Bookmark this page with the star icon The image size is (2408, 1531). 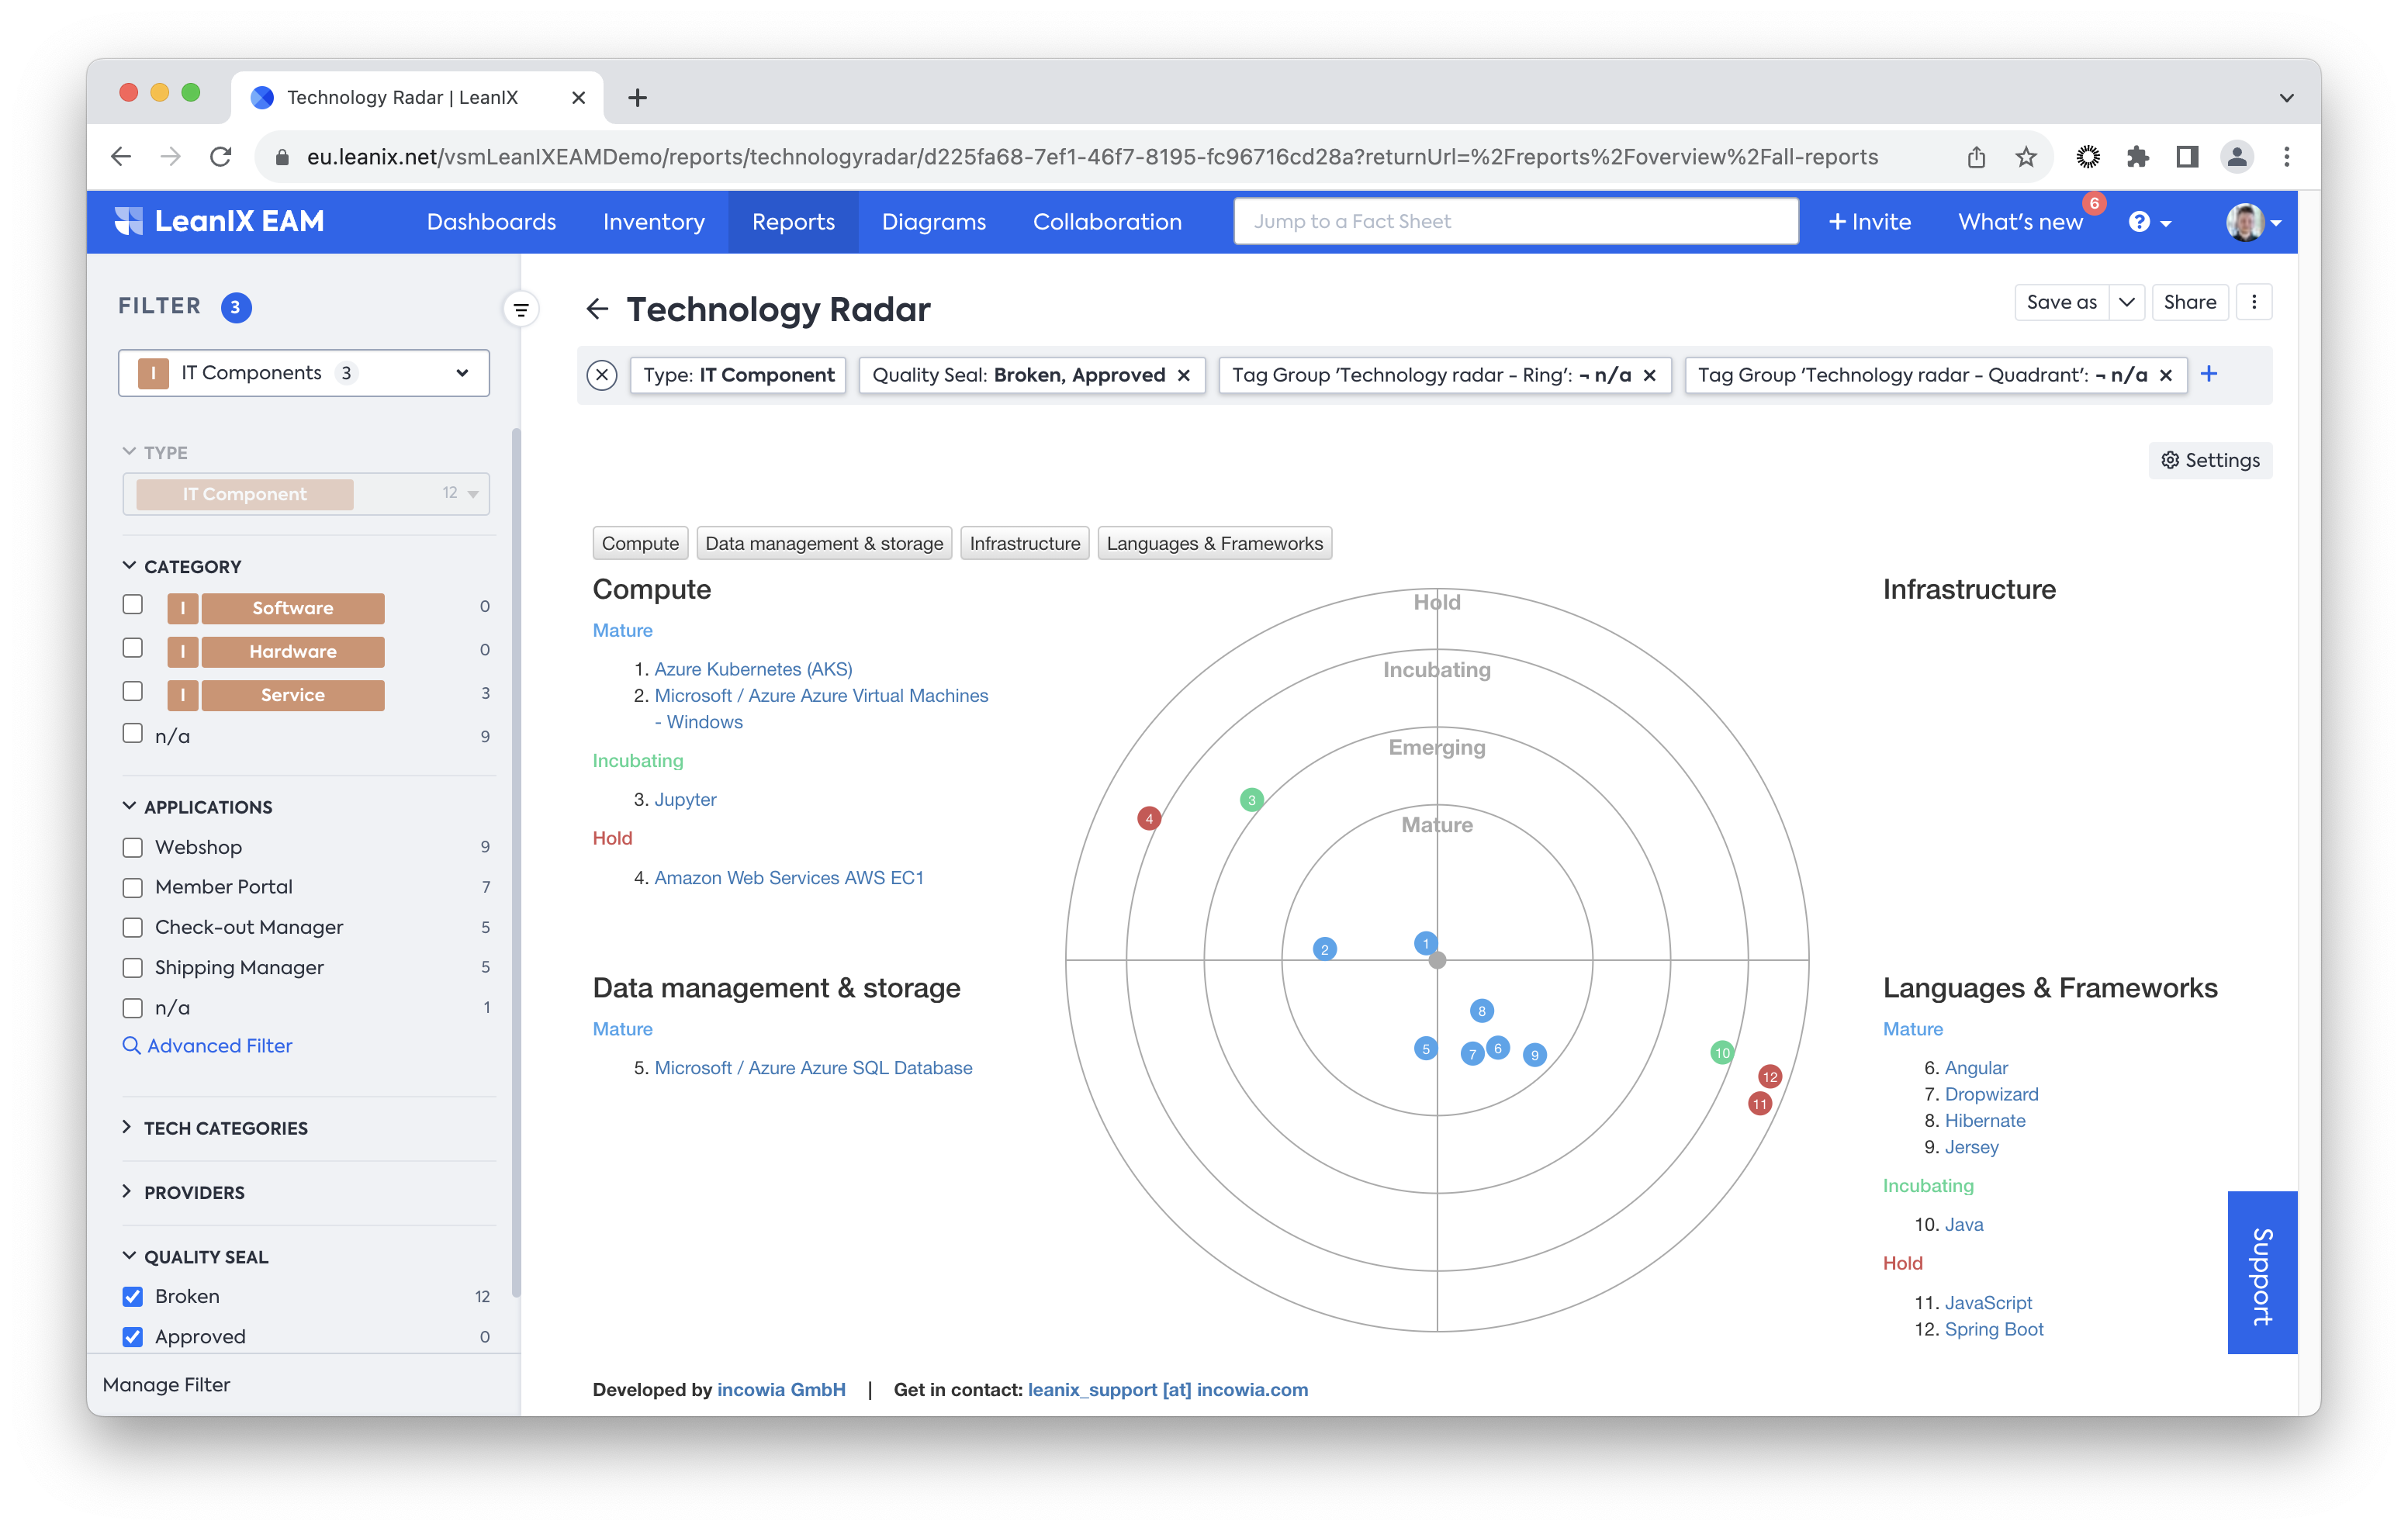[2026, 157]
